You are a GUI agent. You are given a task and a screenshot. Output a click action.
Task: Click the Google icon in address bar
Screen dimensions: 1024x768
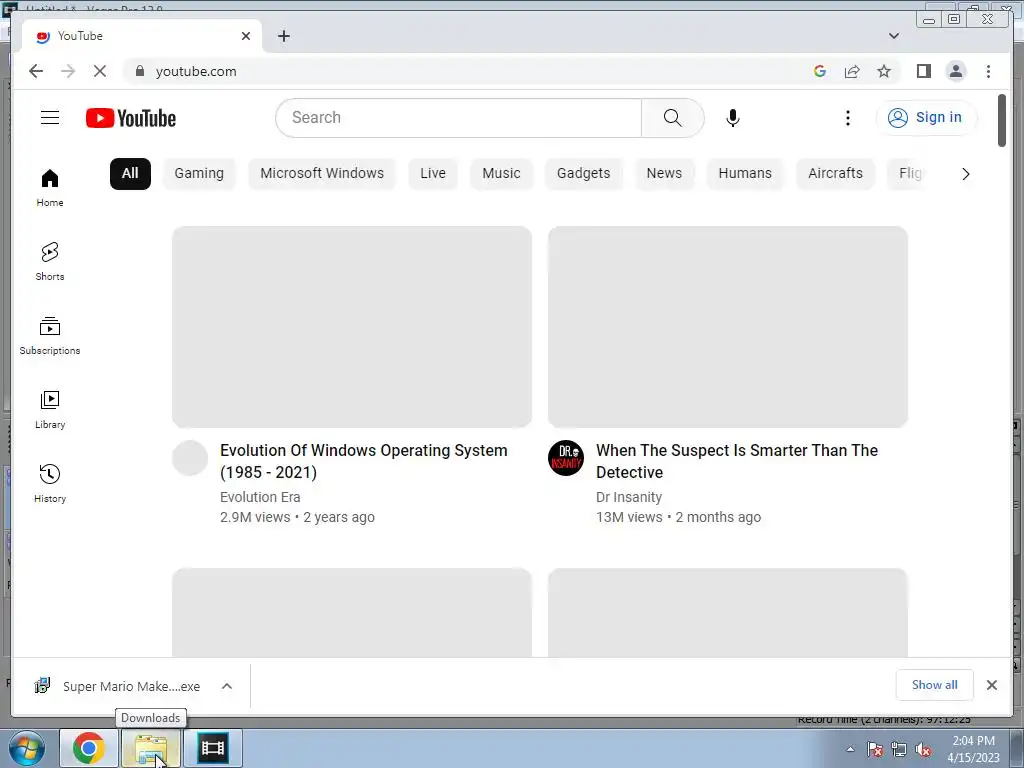pos(820,71)
